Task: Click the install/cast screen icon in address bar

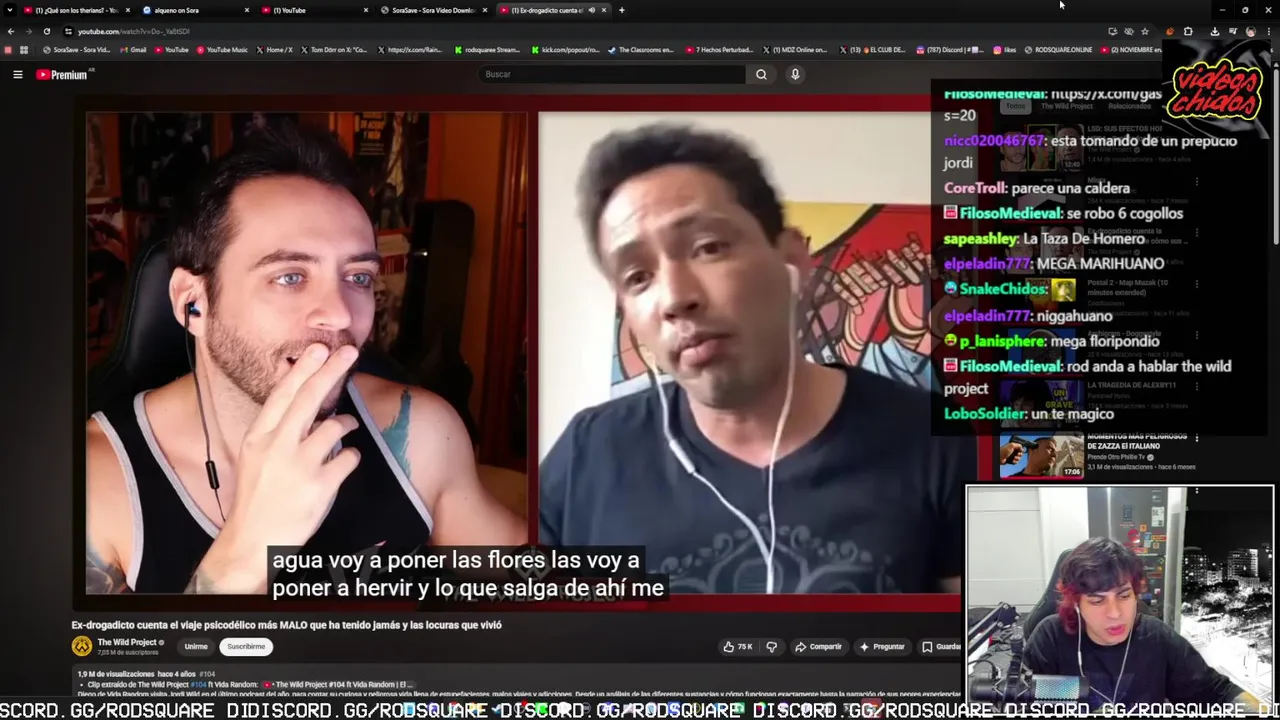Action: 1113,31
